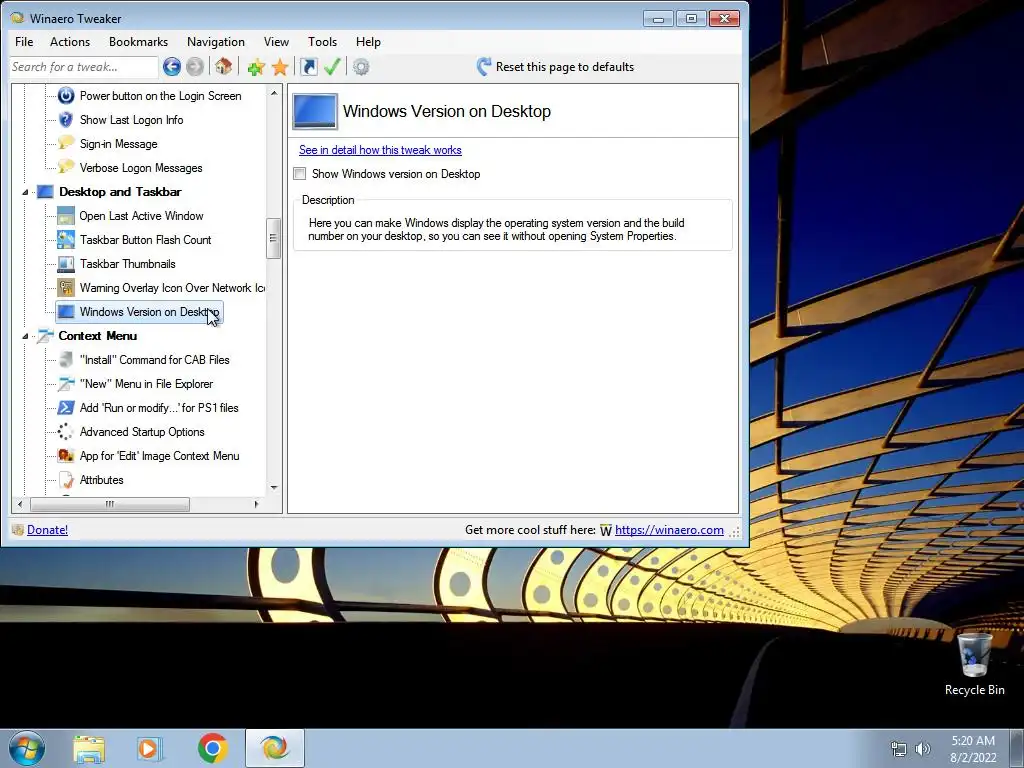The height and width of the screenshot is (768, 1024).
Task: Select Windows Version on Desktop tree item
Action: pos(139,312)
